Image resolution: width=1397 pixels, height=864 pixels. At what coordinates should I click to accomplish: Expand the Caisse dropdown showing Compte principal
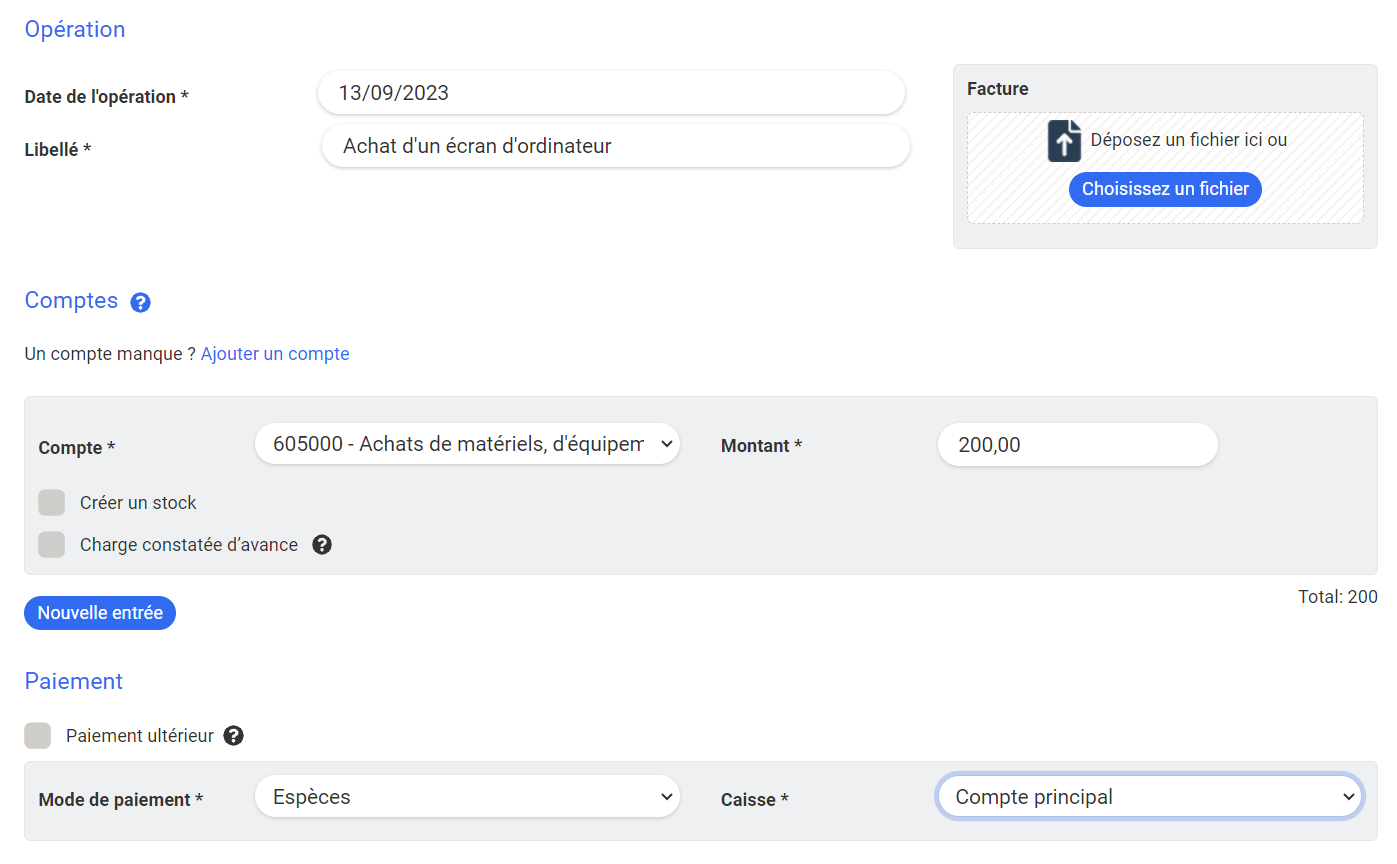click(x=1150, y=797)
